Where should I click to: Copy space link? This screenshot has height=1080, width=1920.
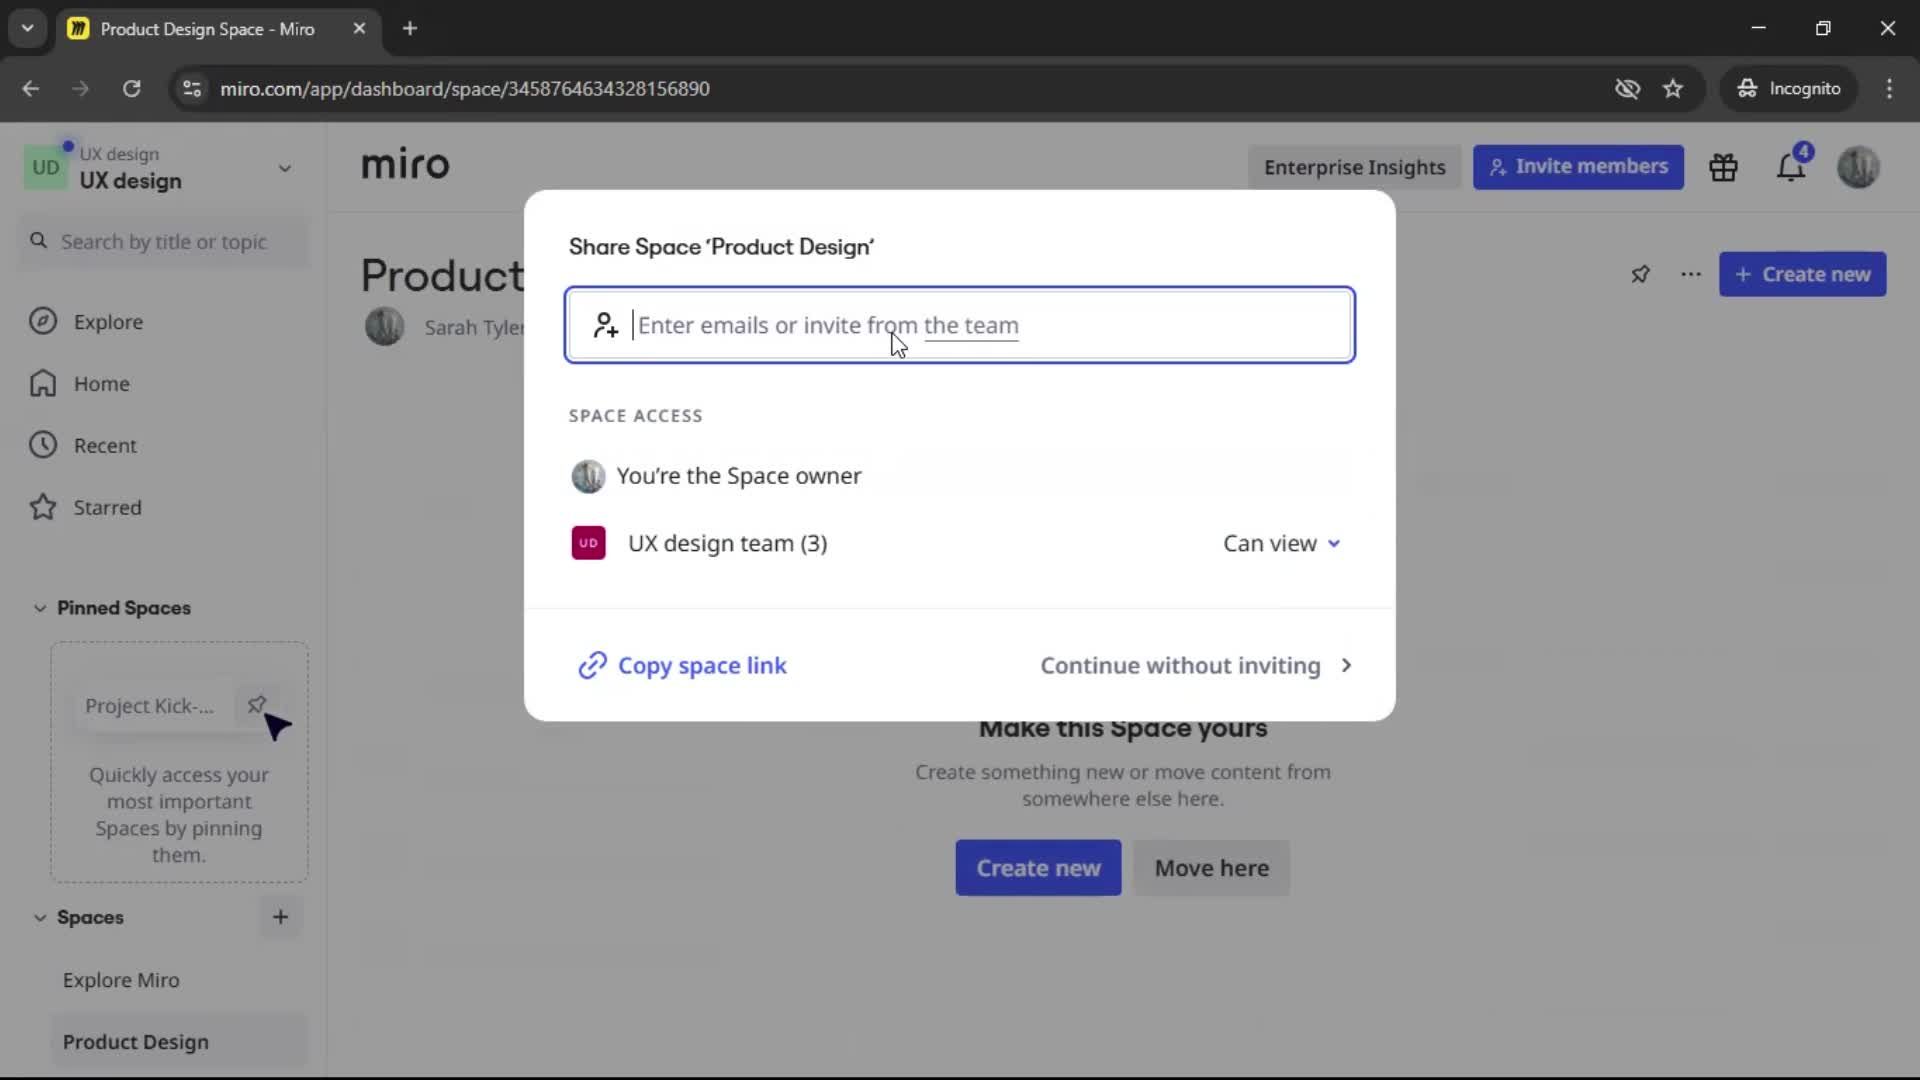click(683, 665)
